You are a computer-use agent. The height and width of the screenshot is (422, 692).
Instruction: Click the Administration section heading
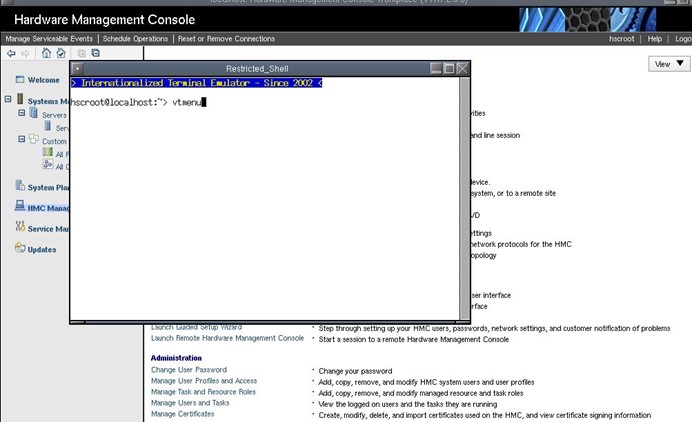pyautogui.click(x=176, y=358)
